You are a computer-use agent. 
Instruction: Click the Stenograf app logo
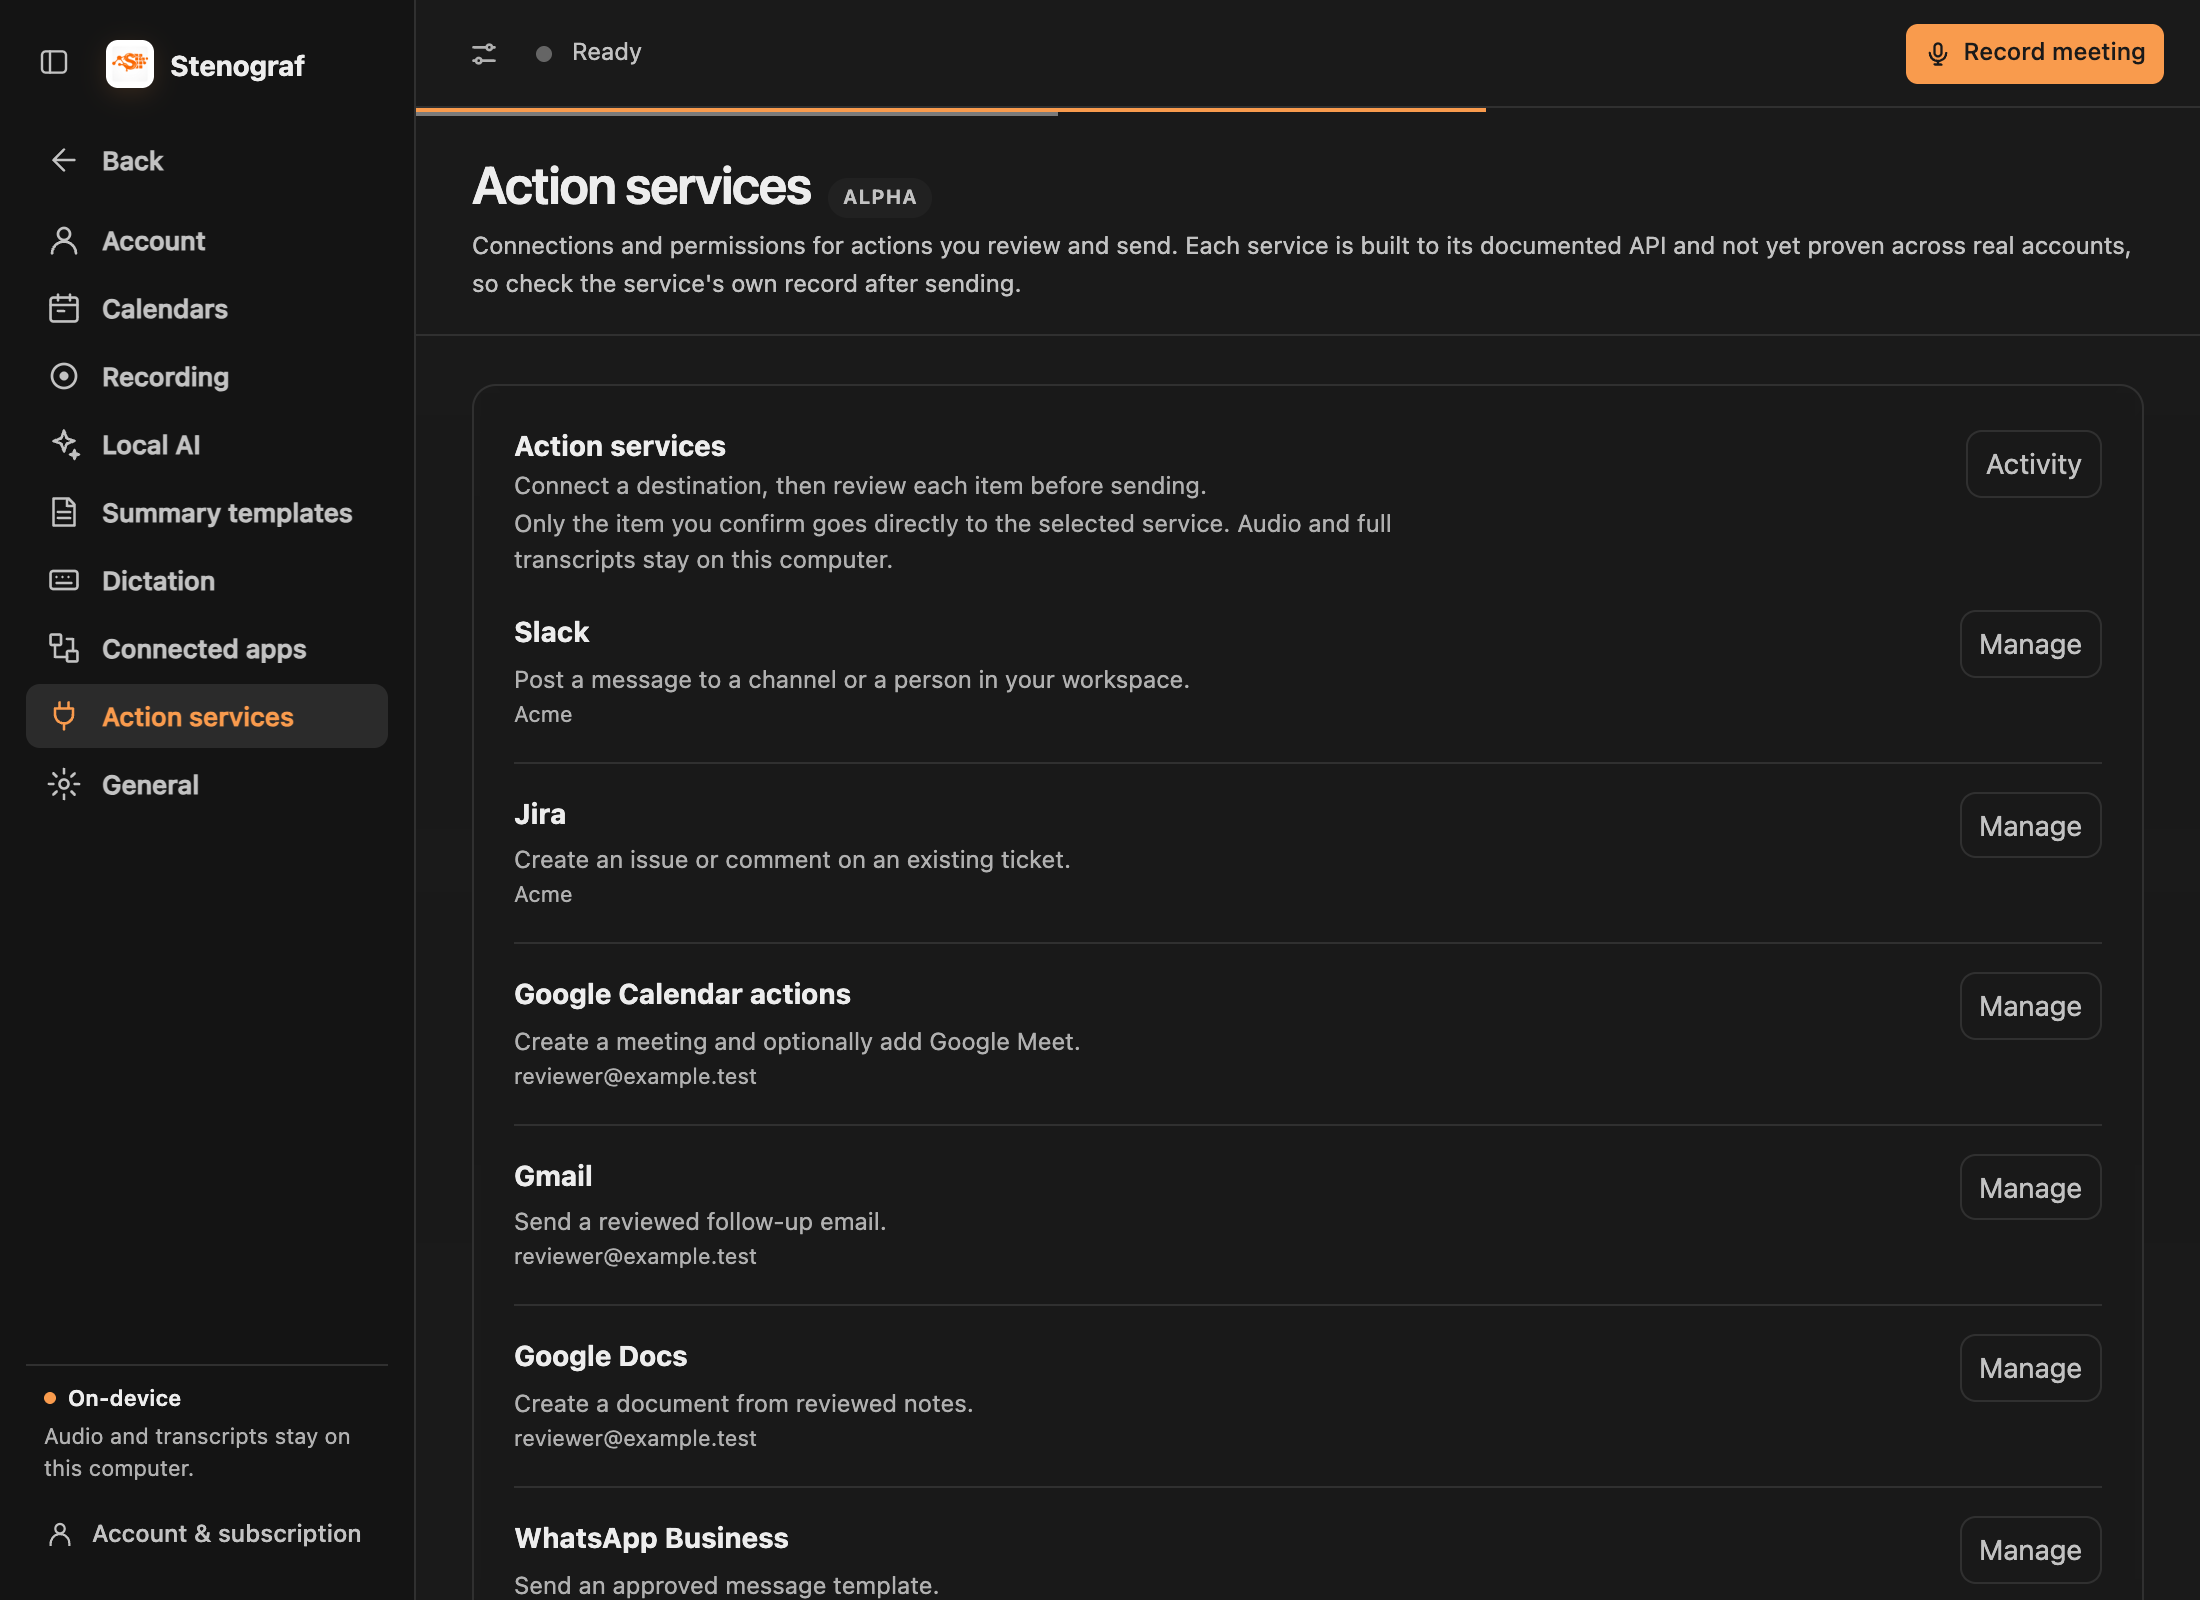[130, 64]
